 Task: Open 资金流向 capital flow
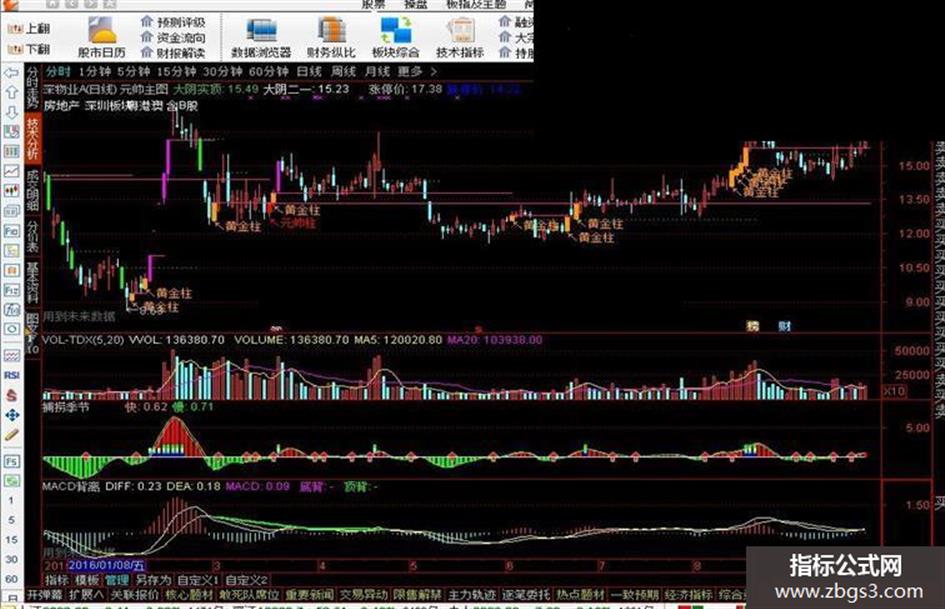tap(173, 37)
